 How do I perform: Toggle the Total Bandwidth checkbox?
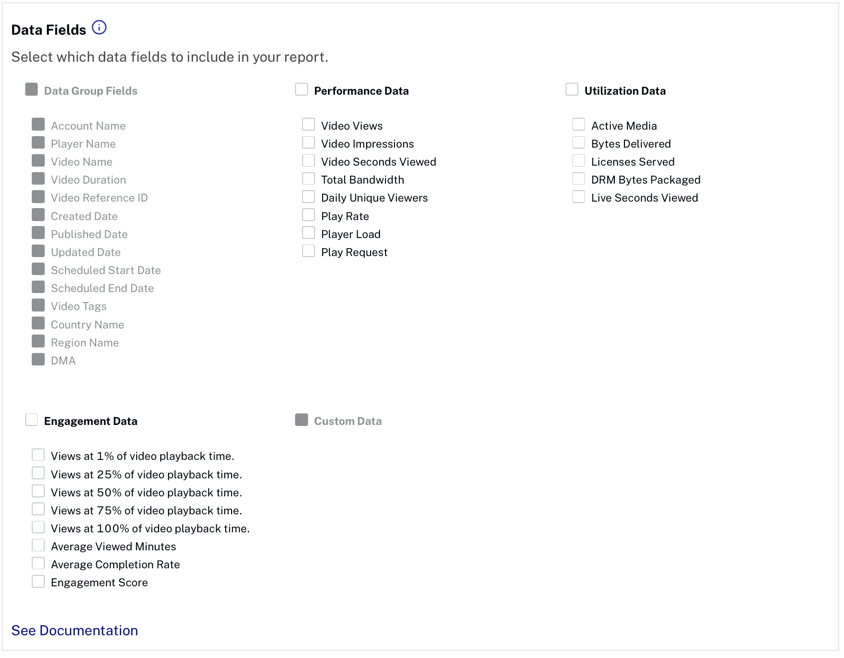(x=308, y=179)
